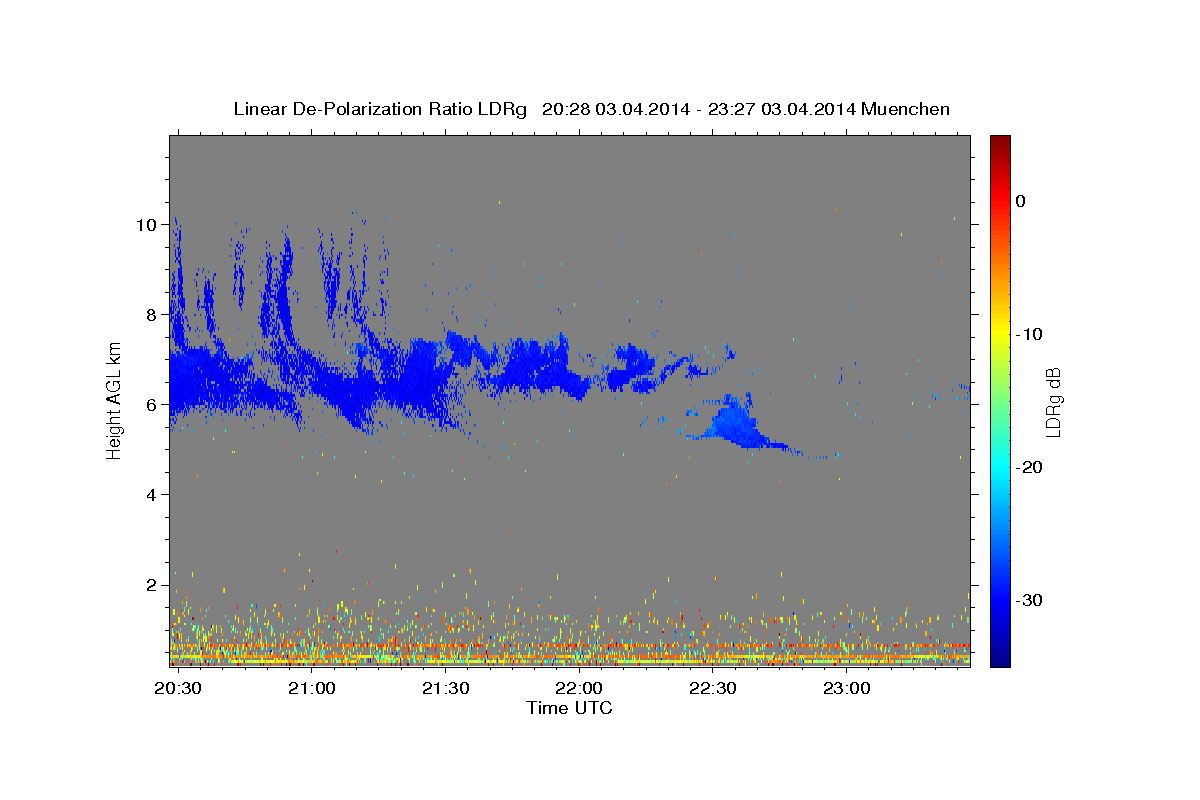
Task: Click the 22:30 time tick label
Action: tap(712, 689)
